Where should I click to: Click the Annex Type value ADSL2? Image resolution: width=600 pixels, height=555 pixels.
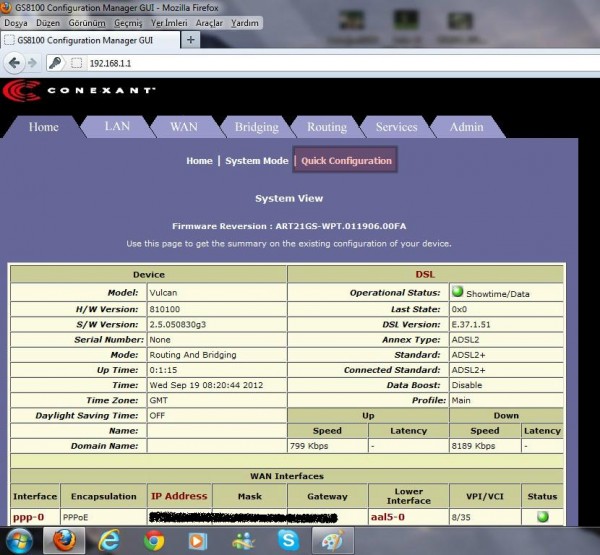tap(465, 340)
